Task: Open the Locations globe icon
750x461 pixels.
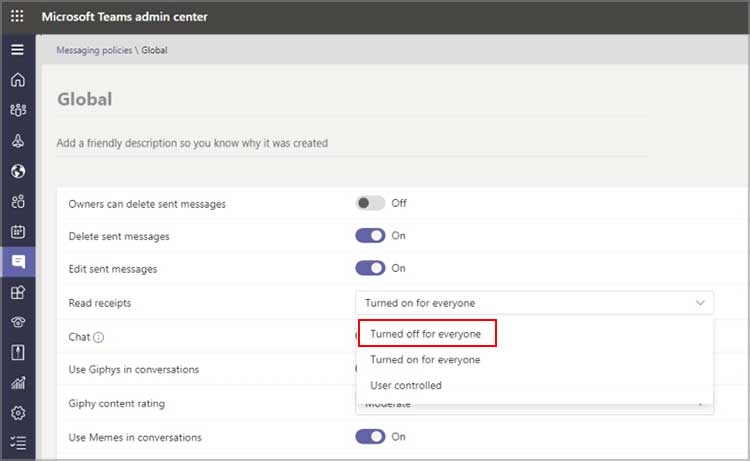Action: pos(18,171)
